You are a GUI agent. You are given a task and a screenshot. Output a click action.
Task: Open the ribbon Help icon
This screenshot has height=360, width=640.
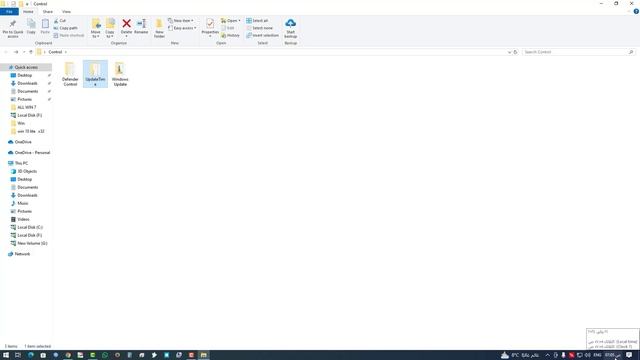[636, 11]
